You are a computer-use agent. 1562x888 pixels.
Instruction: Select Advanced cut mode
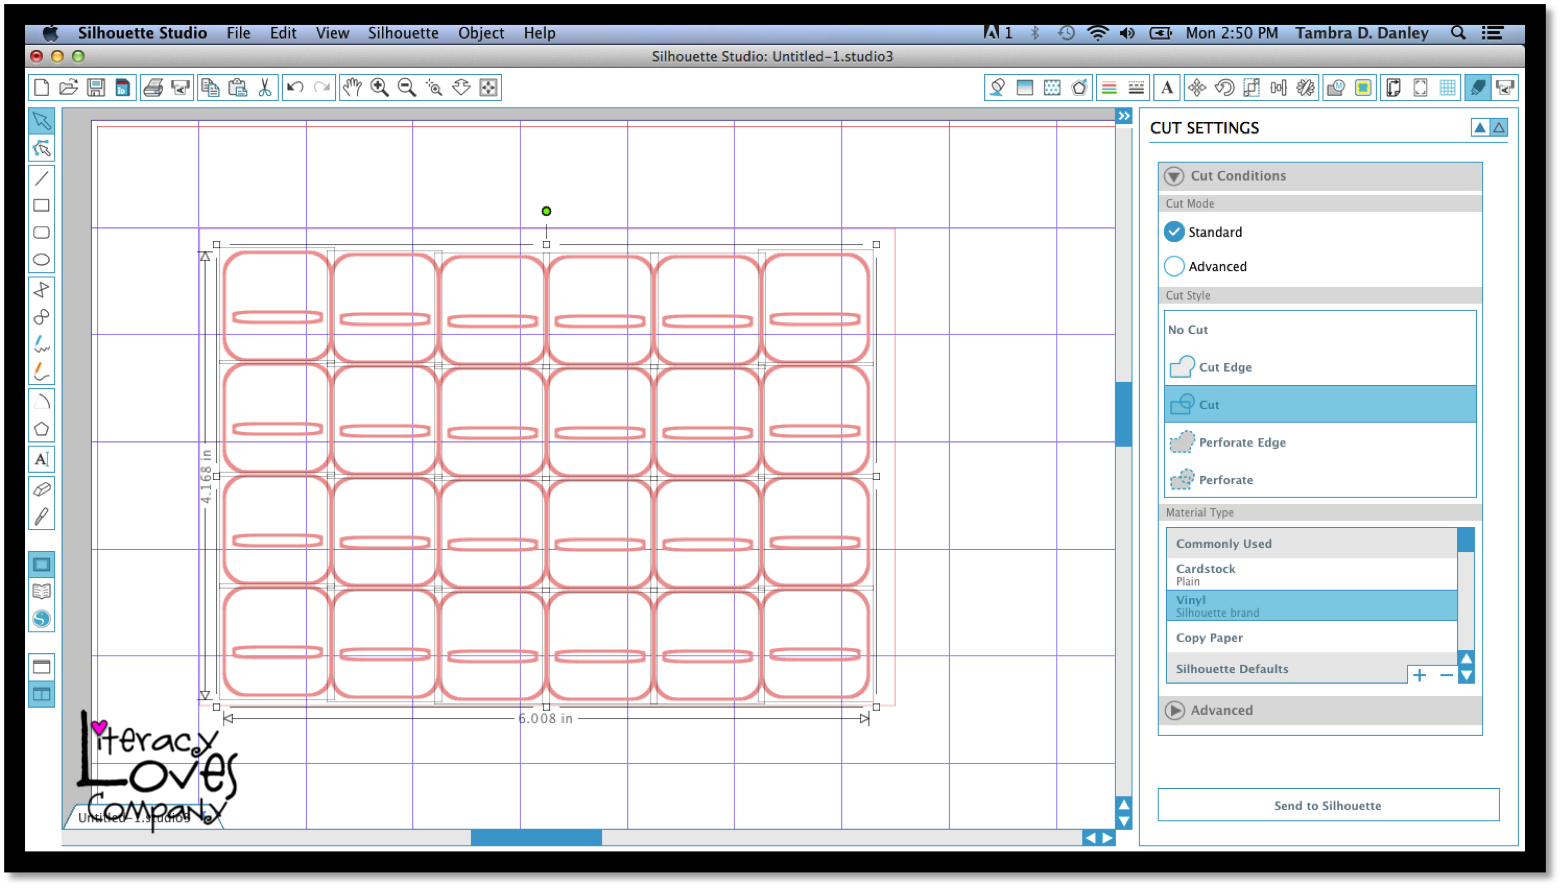1175,267
